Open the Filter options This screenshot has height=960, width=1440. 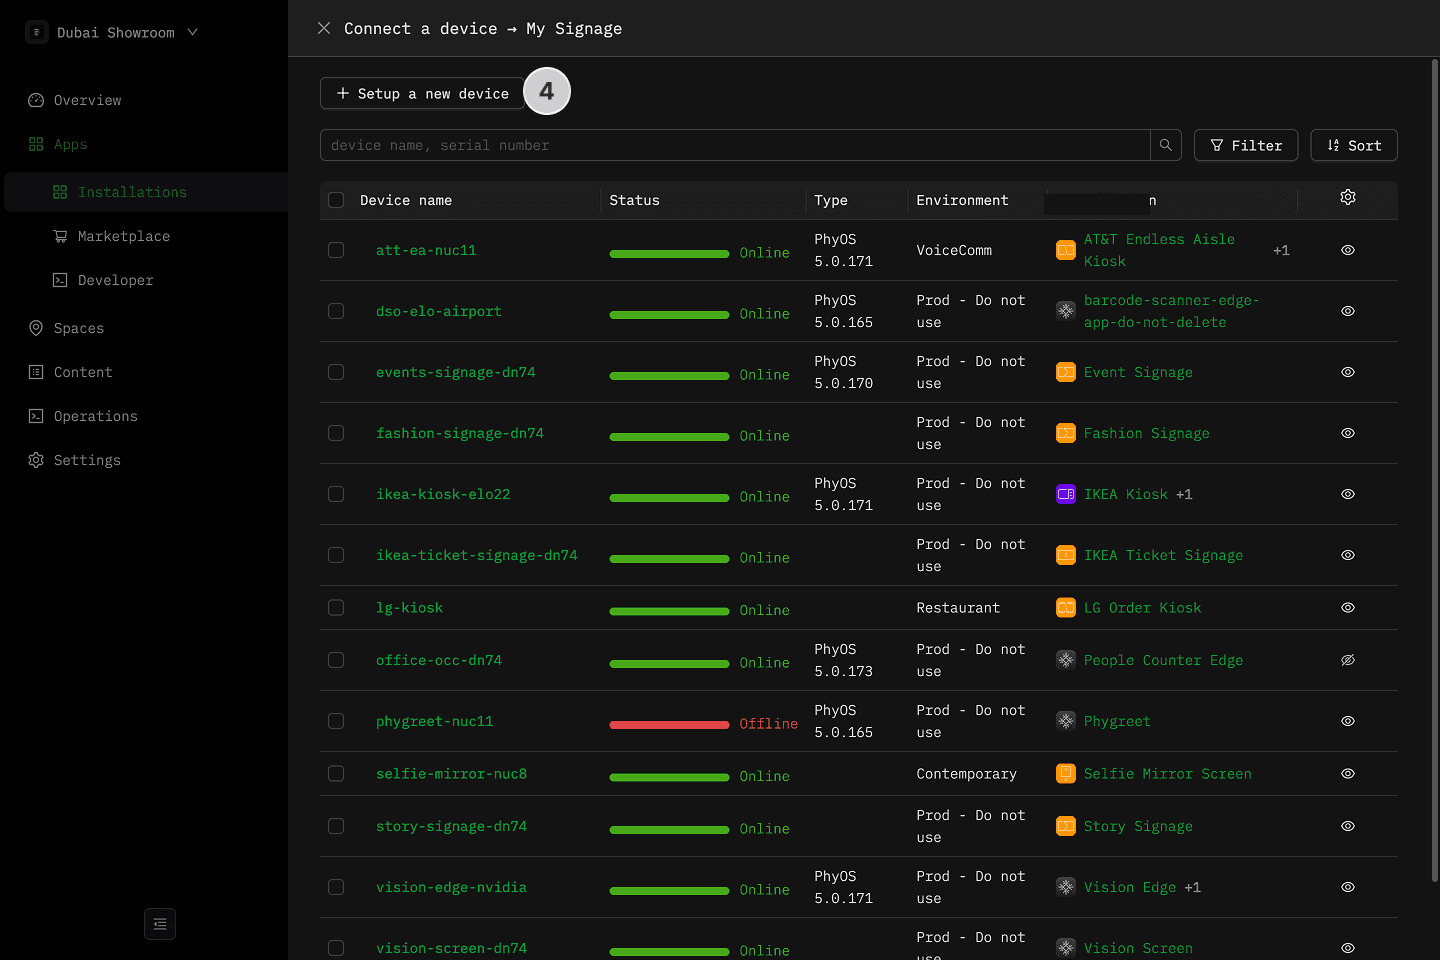click(1245, 145)
